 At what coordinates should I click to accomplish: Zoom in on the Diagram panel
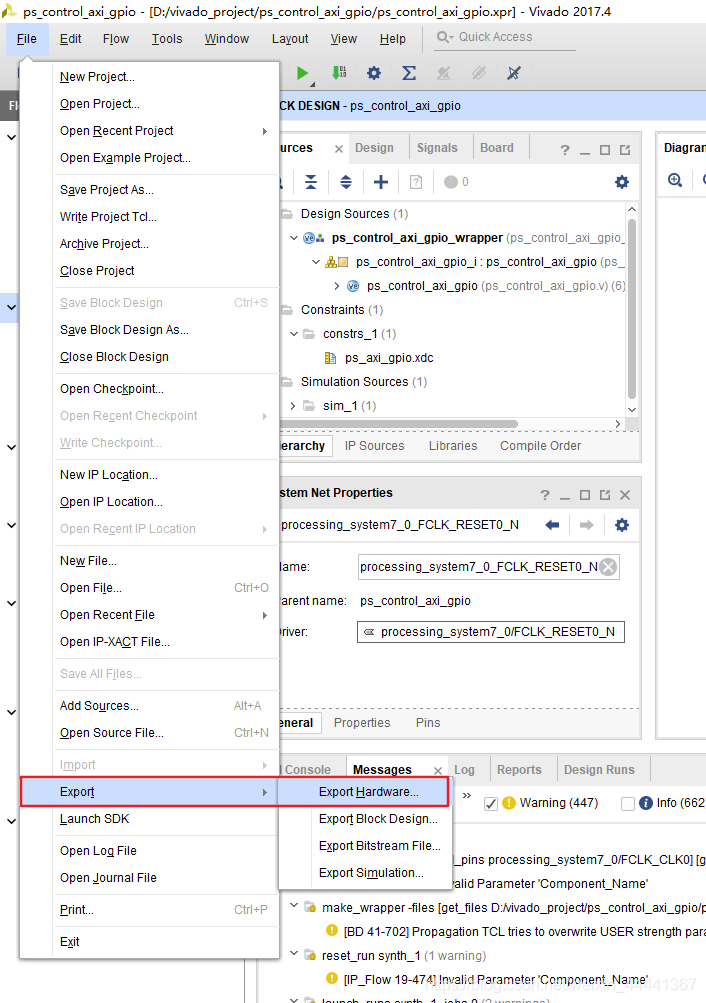click(x=675, y=180)
